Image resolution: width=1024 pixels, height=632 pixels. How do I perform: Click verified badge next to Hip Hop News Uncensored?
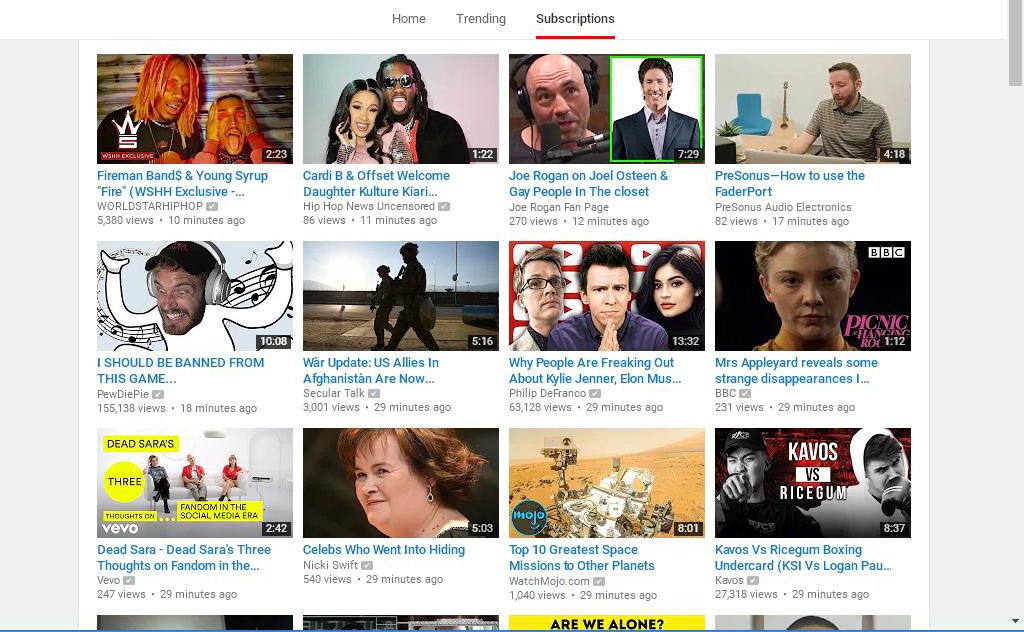tap(443, 206)
